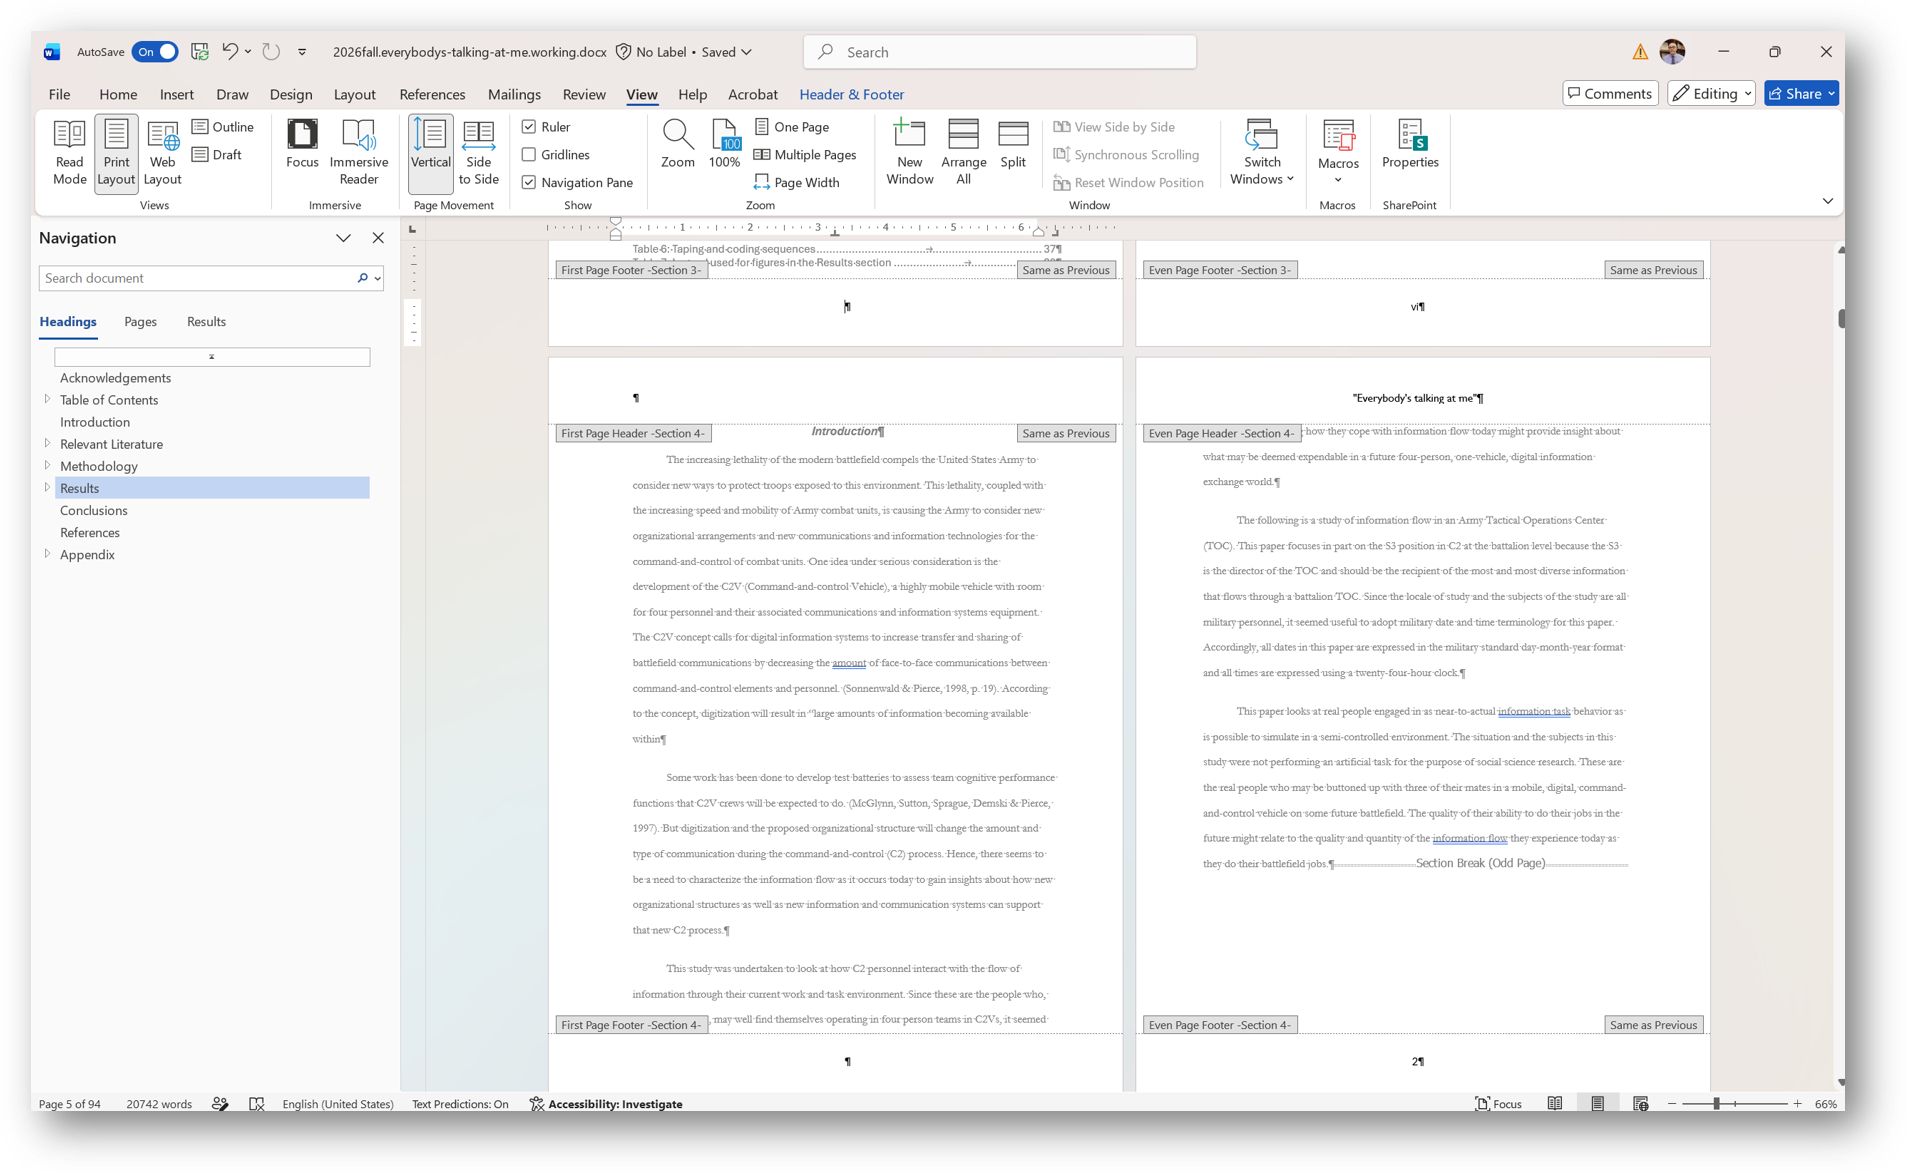This screenshot has width=1907, height=1173.
Task: Switch to Read Mode view
Action: pos(69,153)
